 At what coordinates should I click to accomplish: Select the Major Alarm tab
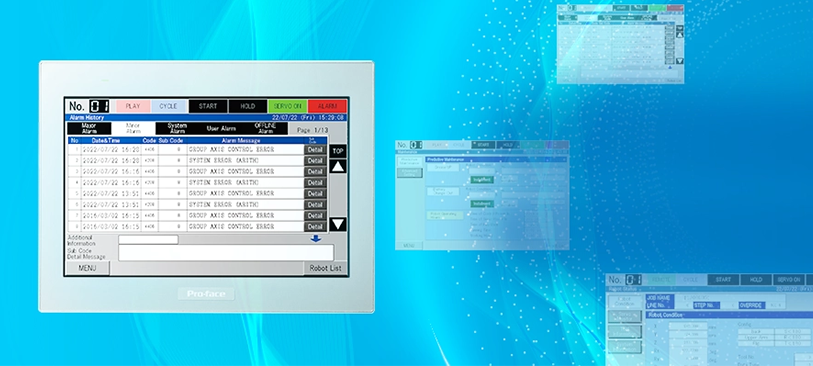tap(89, 129)
